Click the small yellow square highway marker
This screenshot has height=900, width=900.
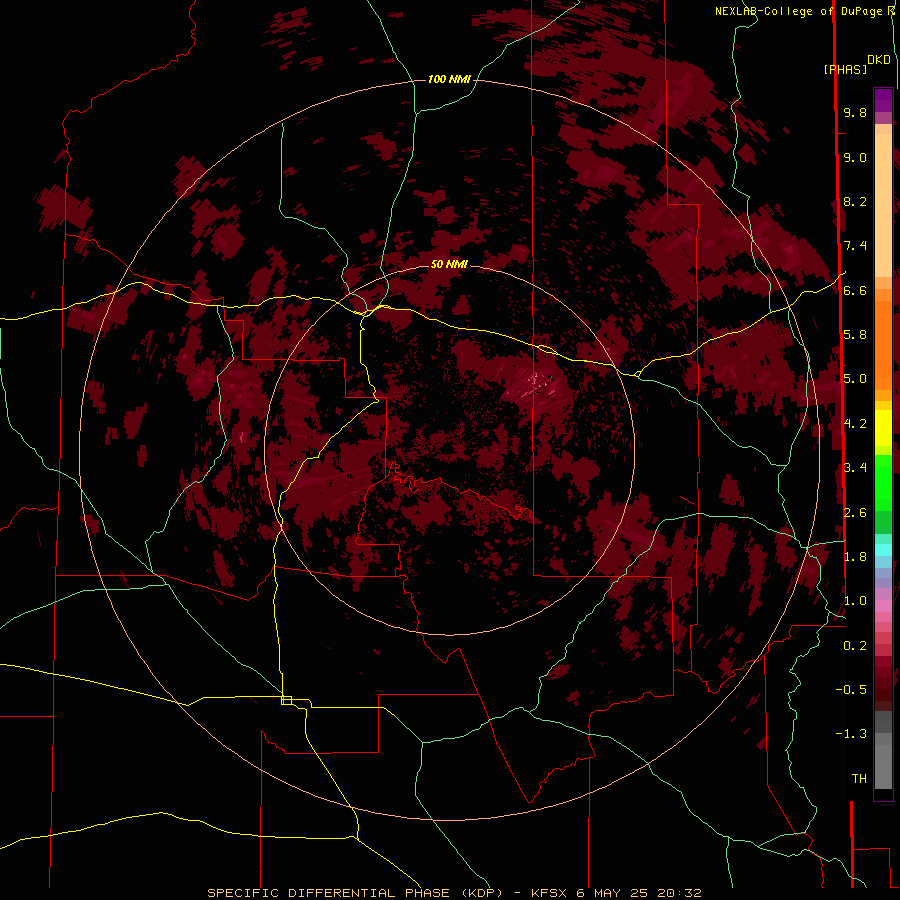pyautogui.click(x=286, y=700)
